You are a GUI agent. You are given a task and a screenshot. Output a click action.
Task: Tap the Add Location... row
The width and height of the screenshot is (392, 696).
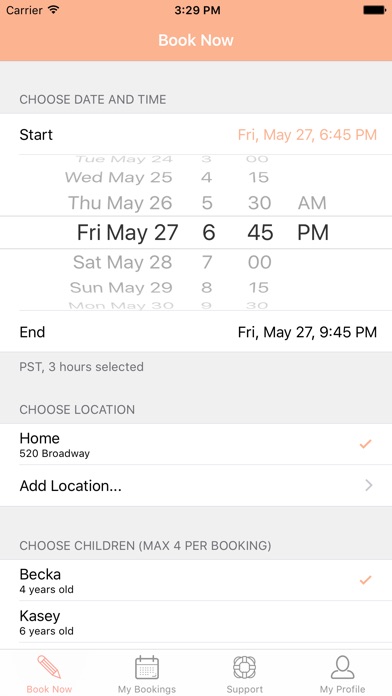(196, 486)
